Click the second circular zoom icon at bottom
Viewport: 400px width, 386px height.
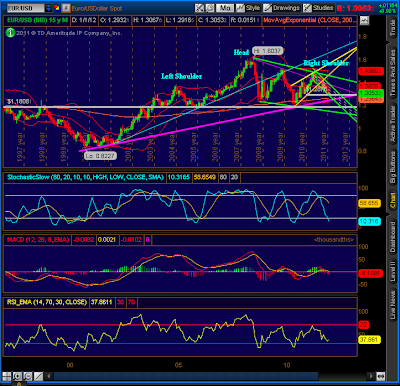tap(27, 376)
